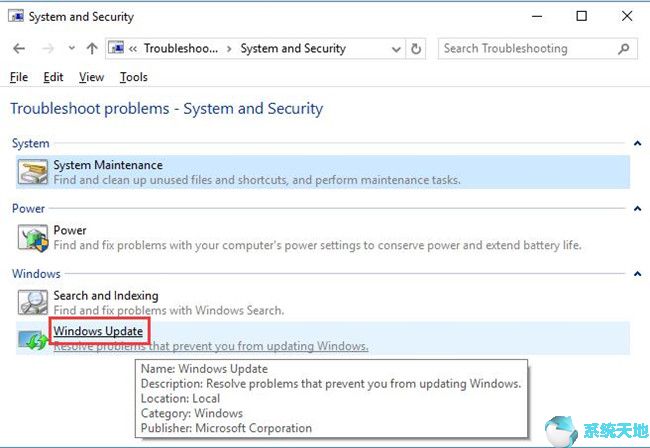Viewport: 650px width, 448px height.
Task: Open the System Maintenance troubleshooter link
Action: click(x=108, y=165)
